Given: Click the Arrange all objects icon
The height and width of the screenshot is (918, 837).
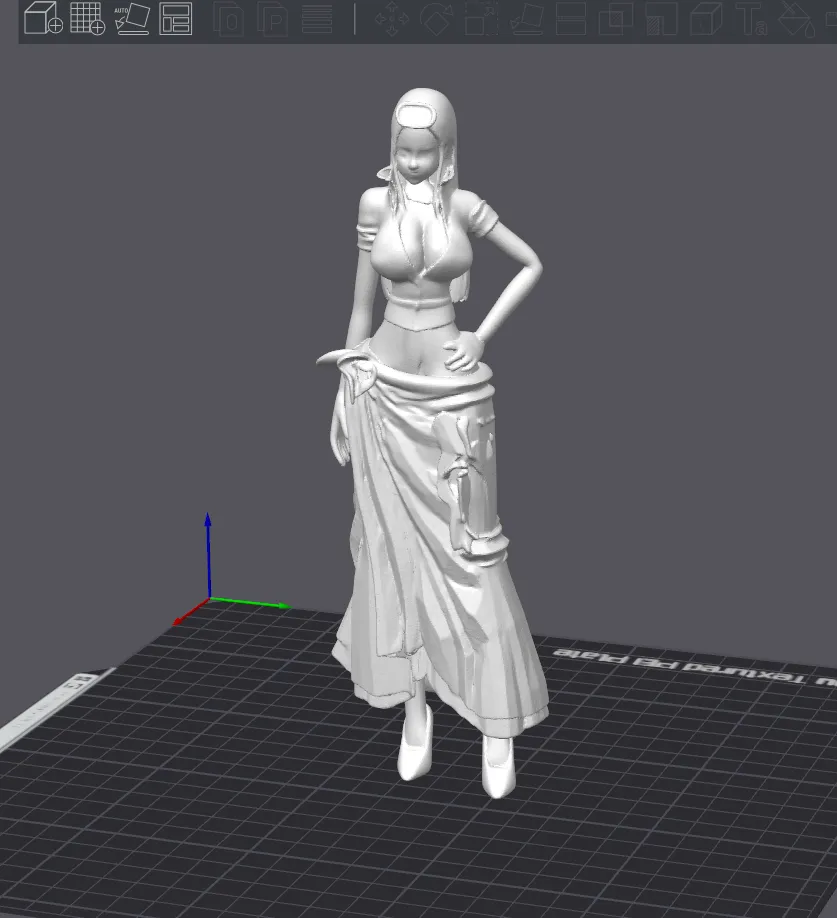Looking at the screenshot, I should pyautogui.click(x=177, y=20).
